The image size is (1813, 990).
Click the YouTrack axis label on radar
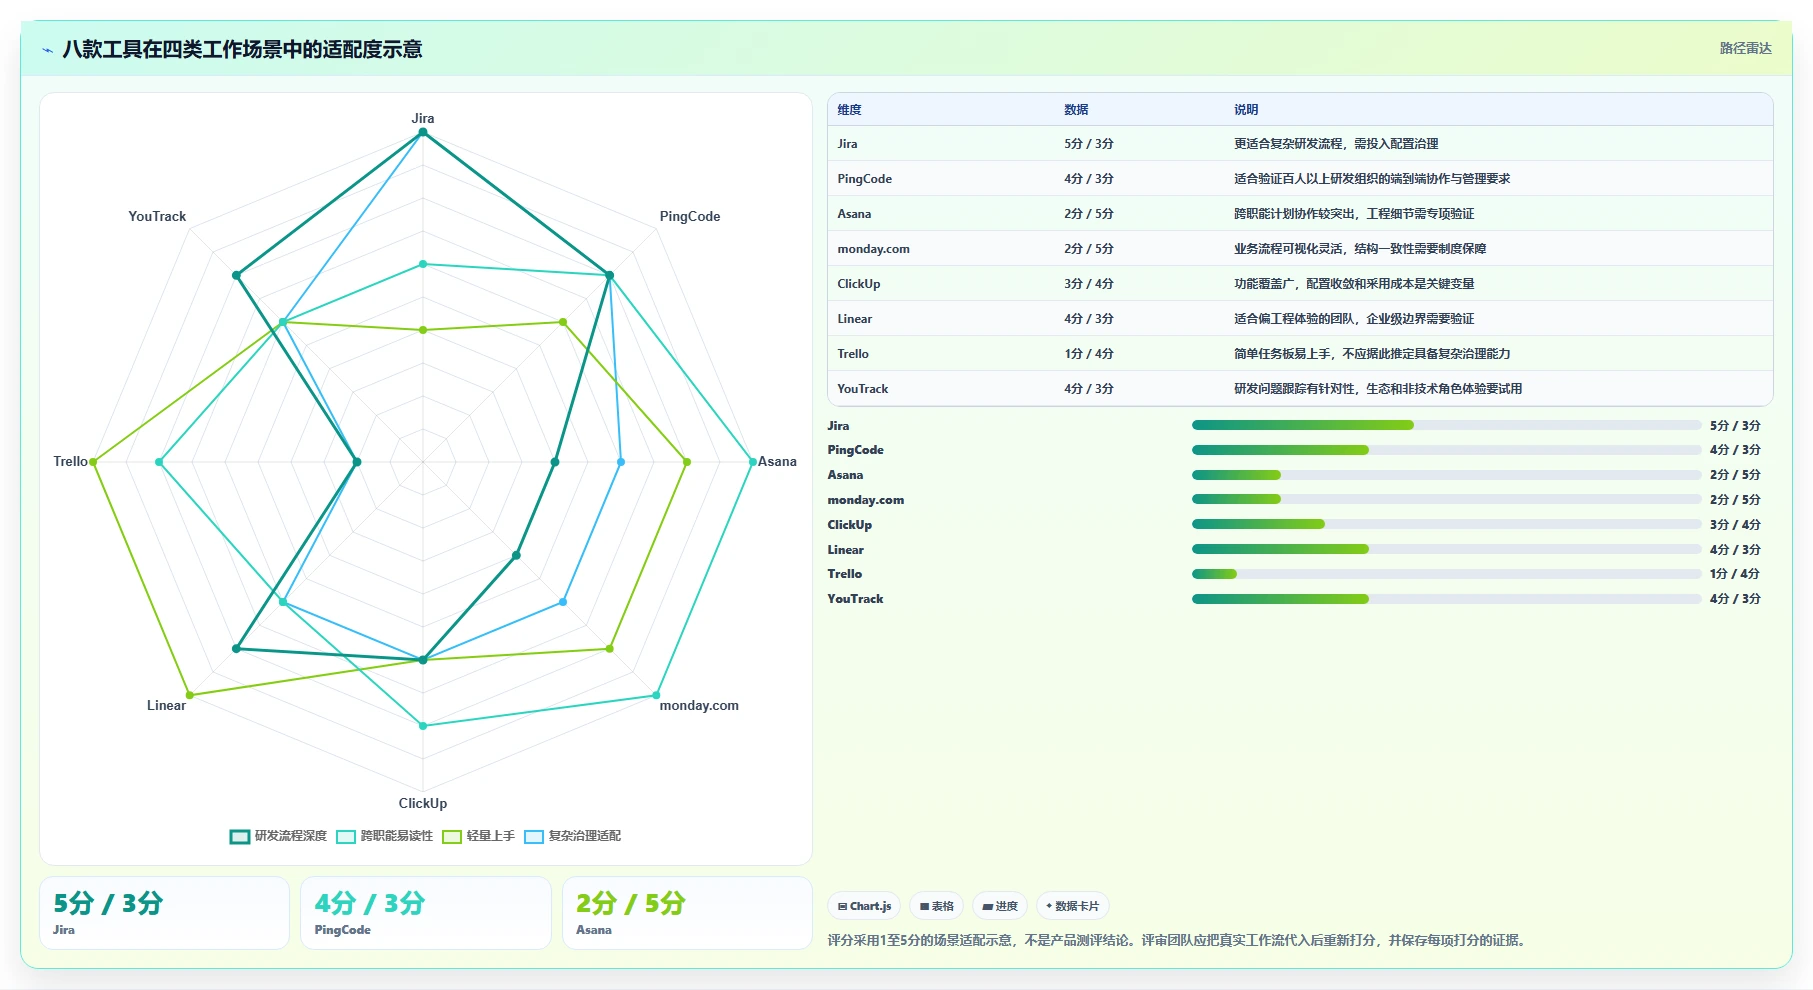[x=157, y=216]
